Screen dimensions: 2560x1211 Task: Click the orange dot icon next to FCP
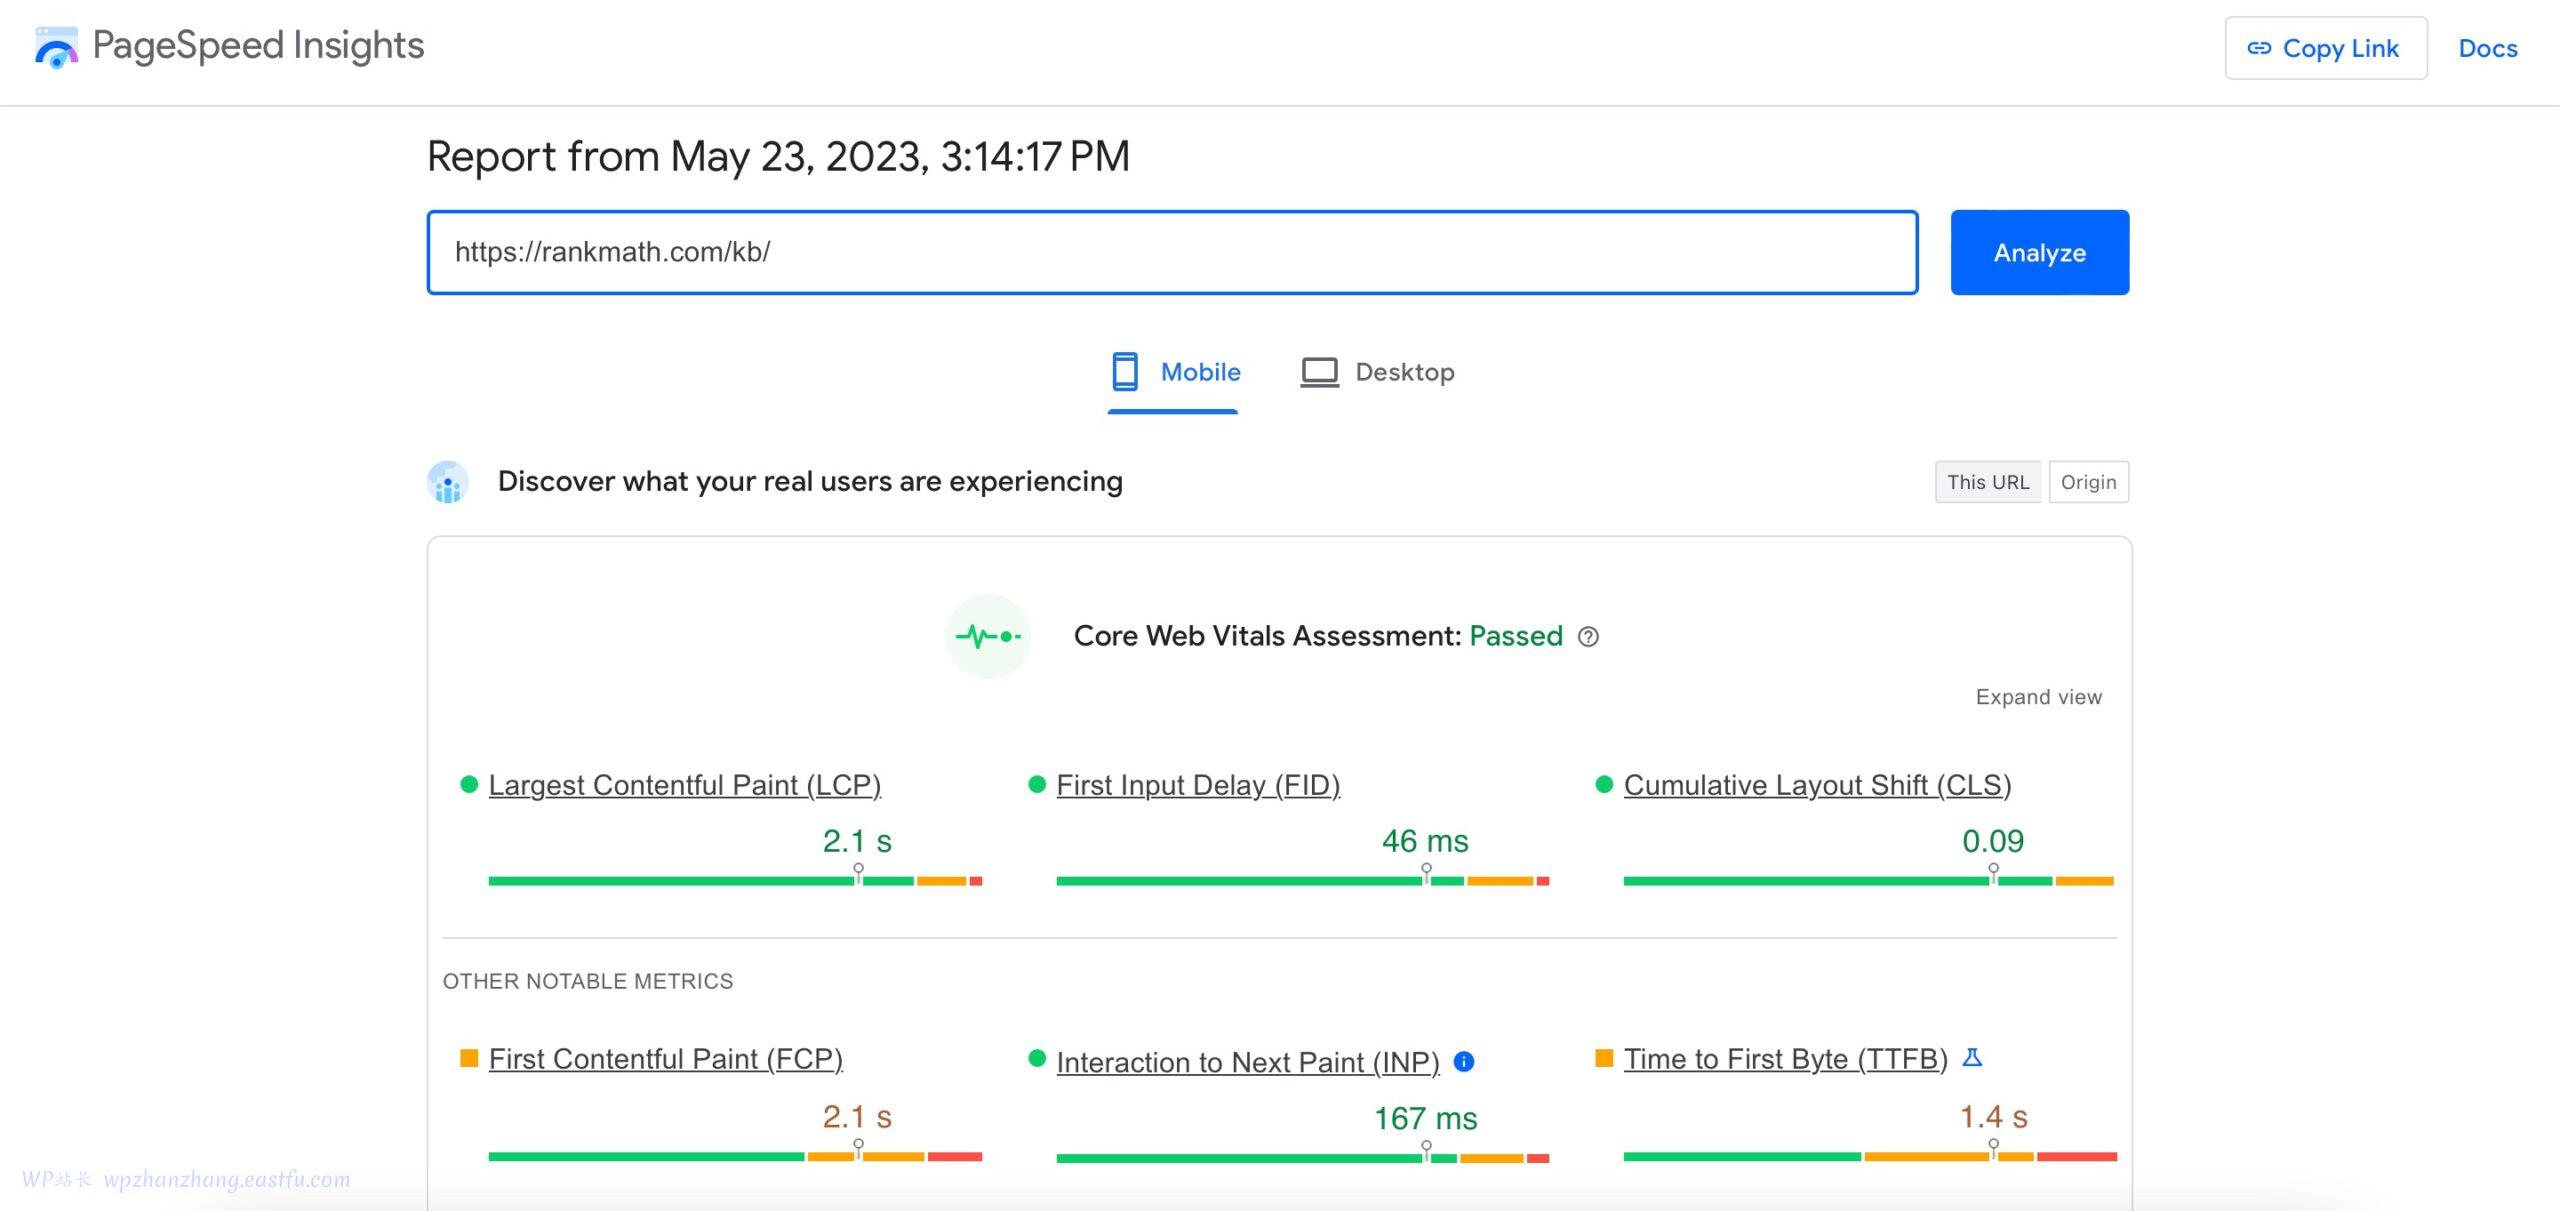pos(469,1061)
